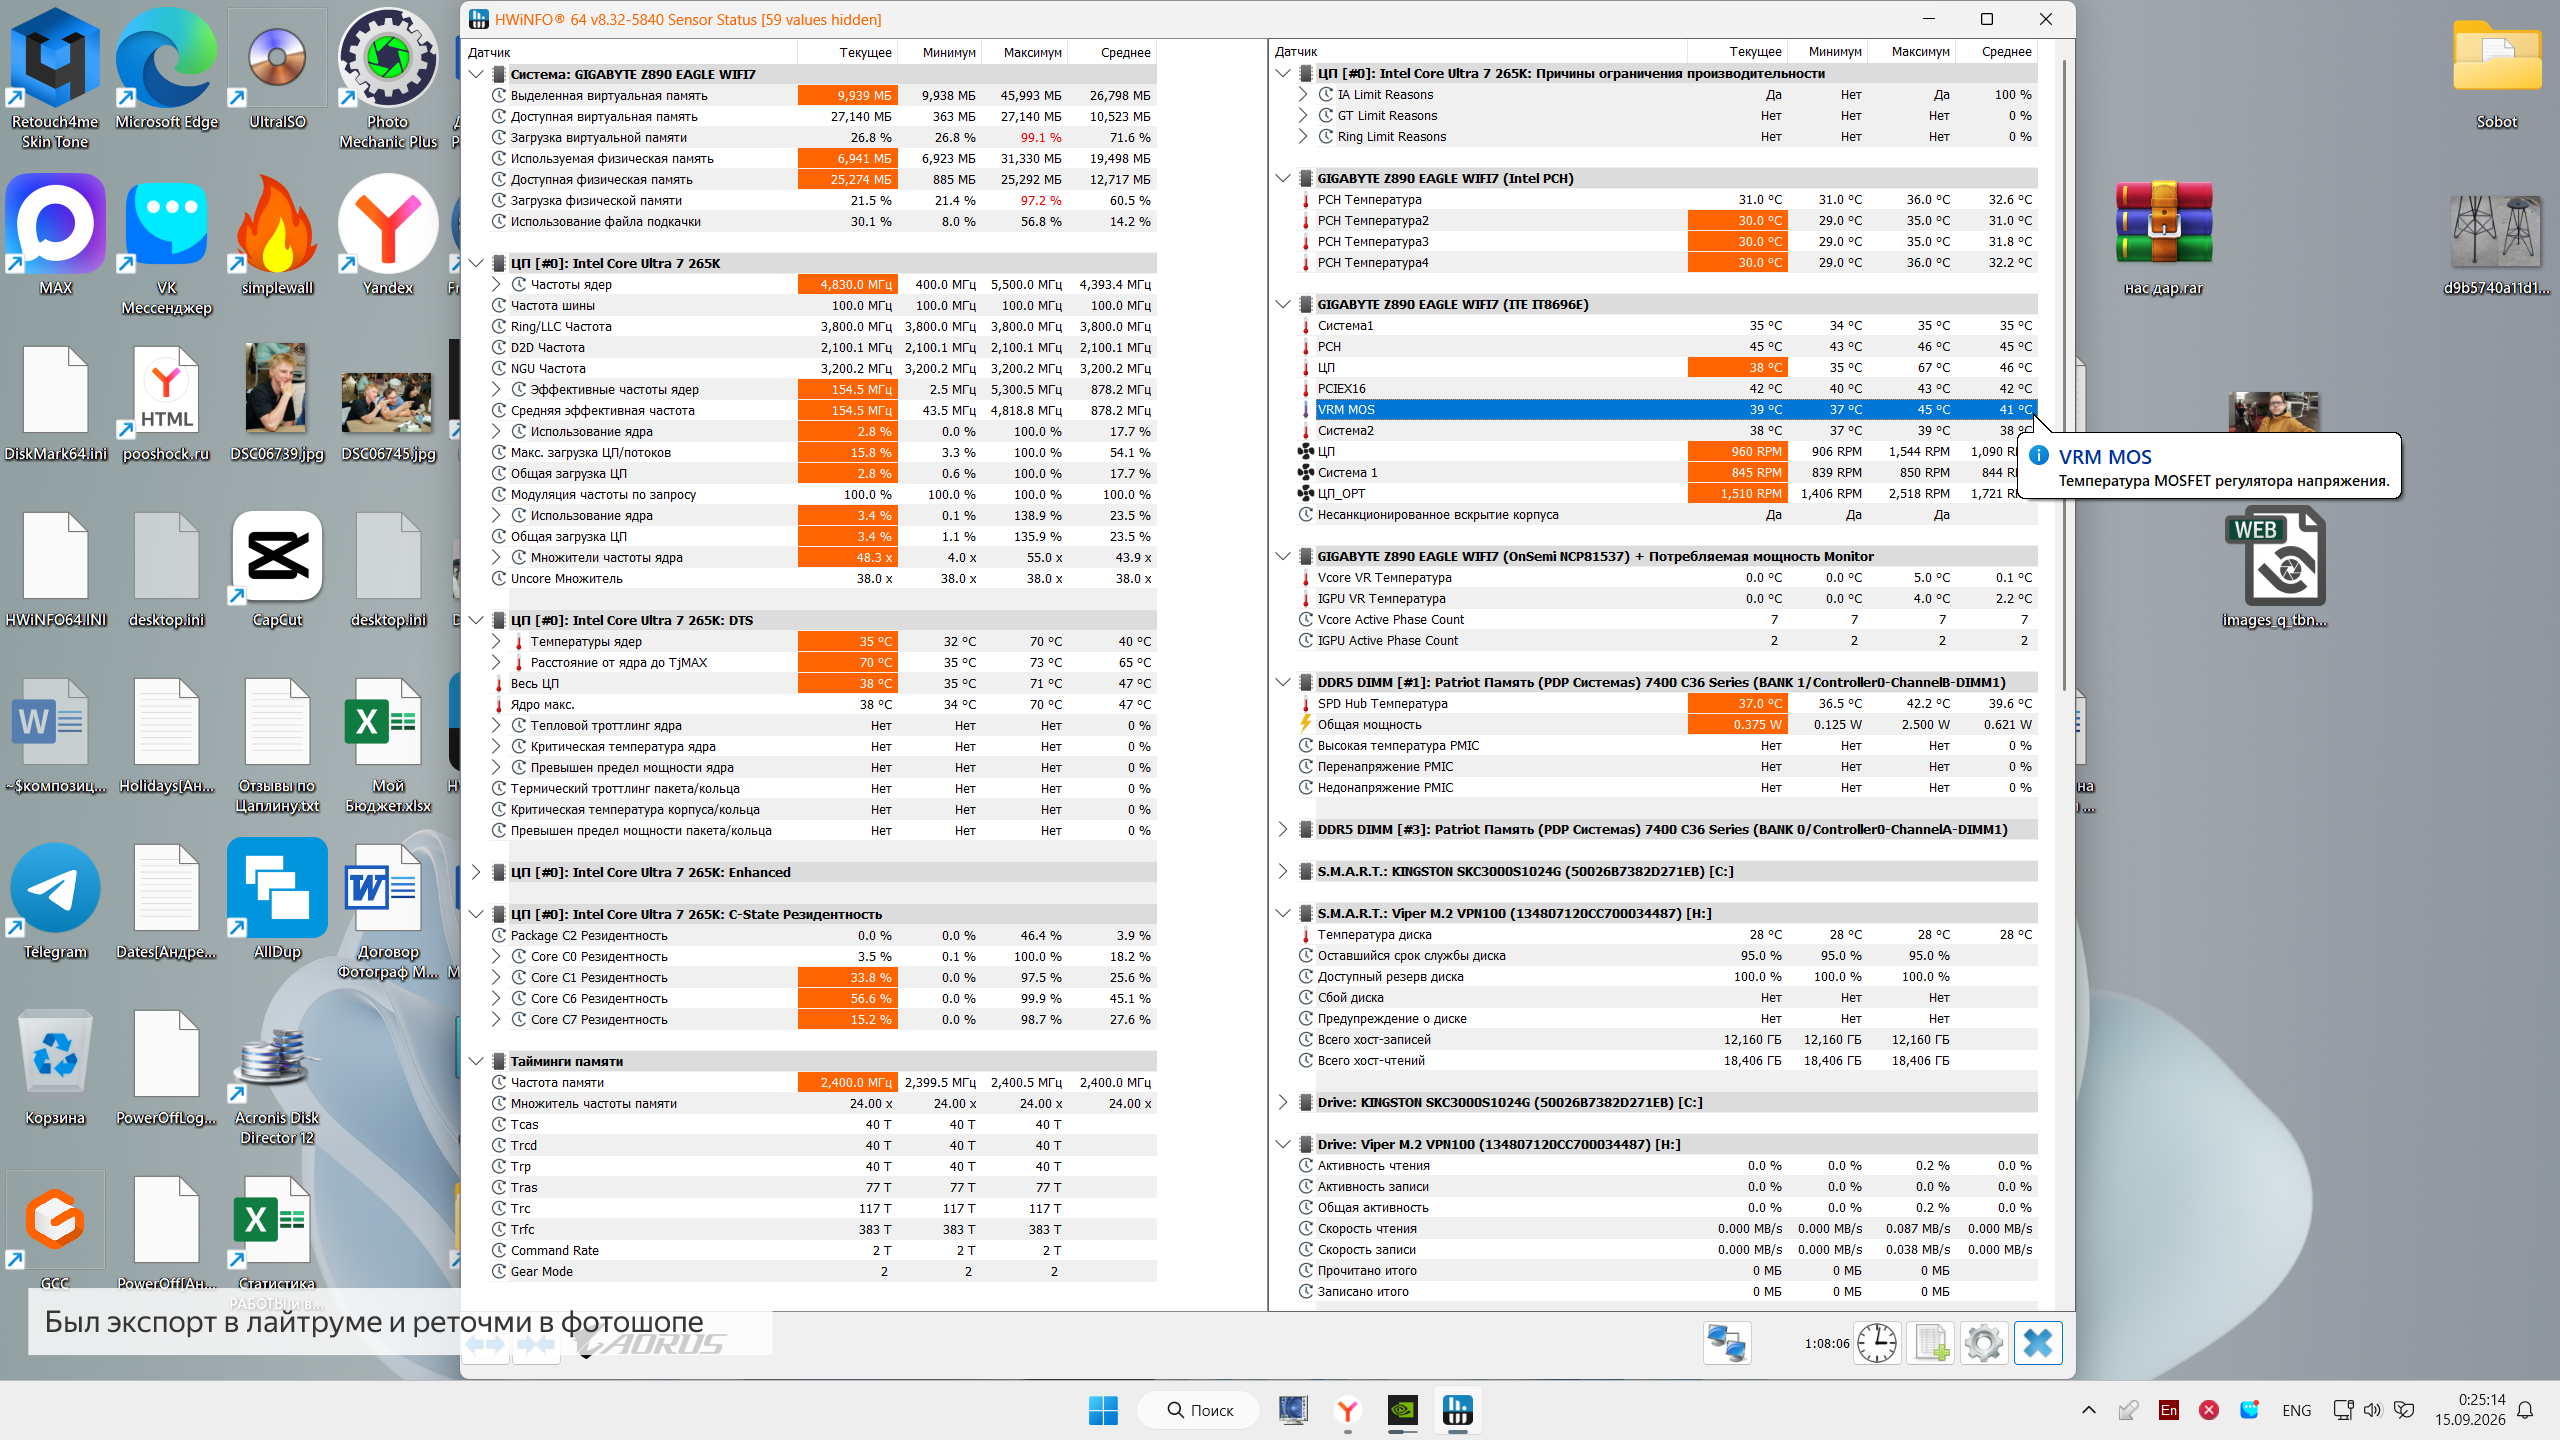Select Частота памяти row

tap(823, 1082)
